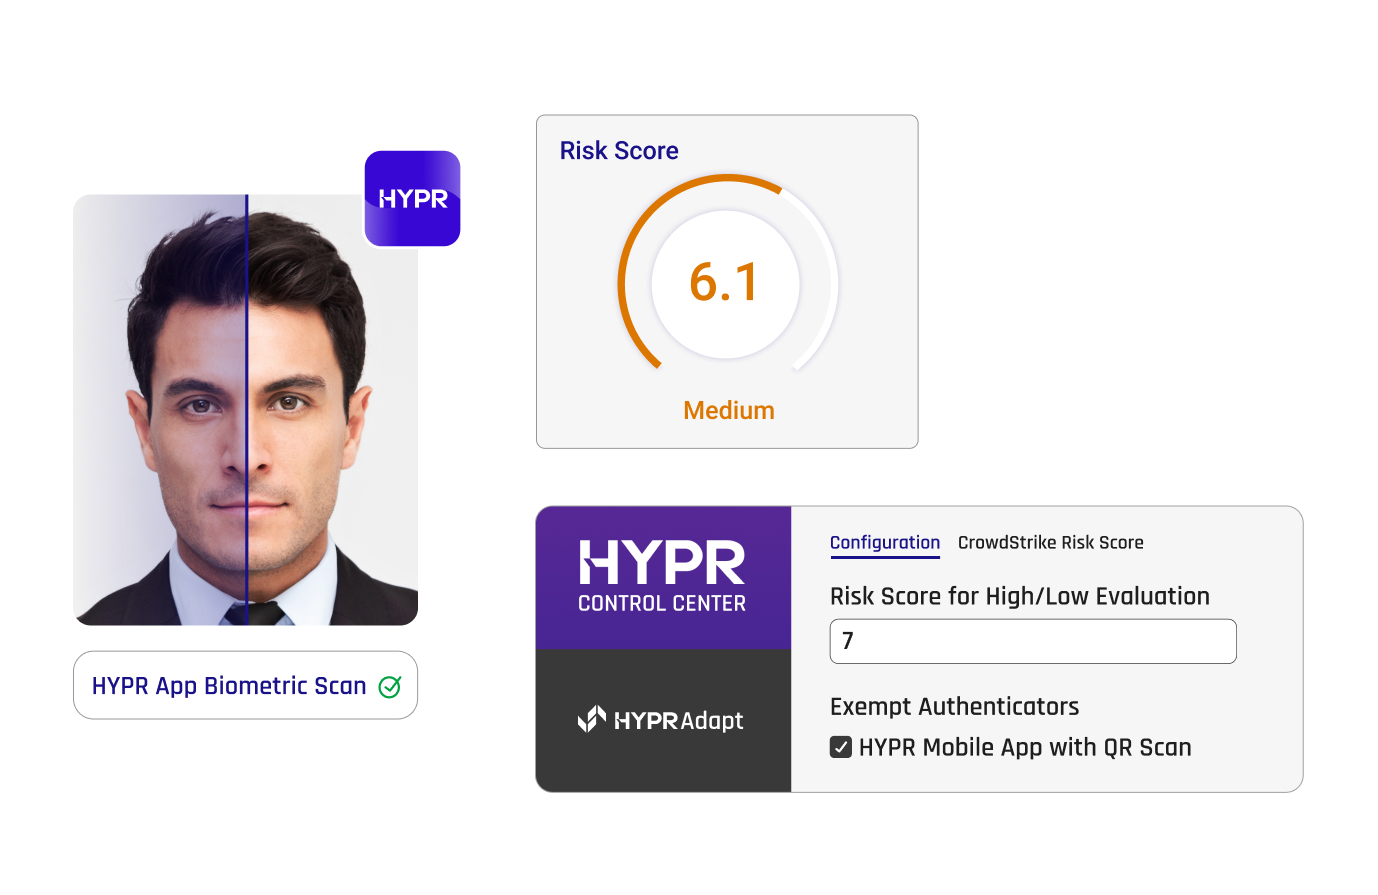The image size is (1378, 895).
Task: Expand the Exempt Authenticators section
Action: pyautogui.click(x=954, y=706)
